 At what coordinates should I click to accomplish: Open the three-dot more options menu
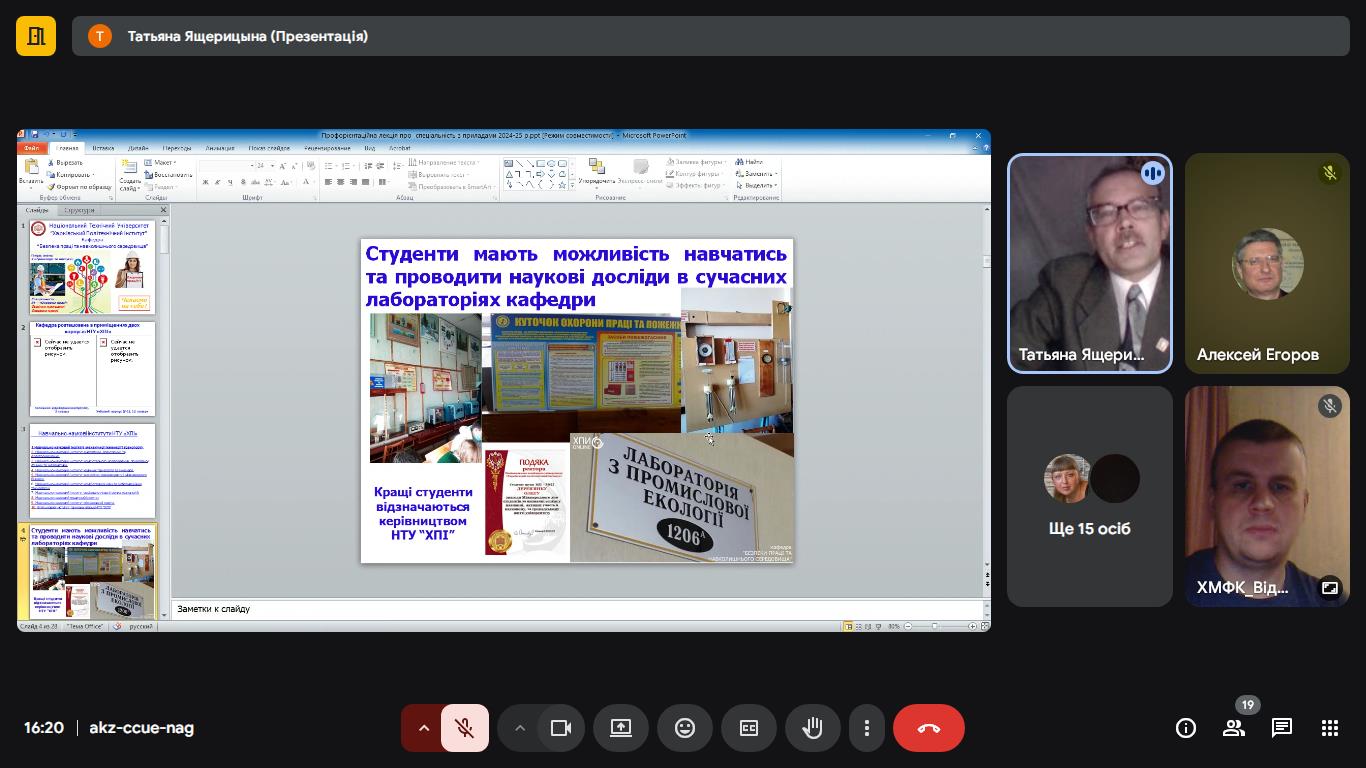tap(867, 728)
